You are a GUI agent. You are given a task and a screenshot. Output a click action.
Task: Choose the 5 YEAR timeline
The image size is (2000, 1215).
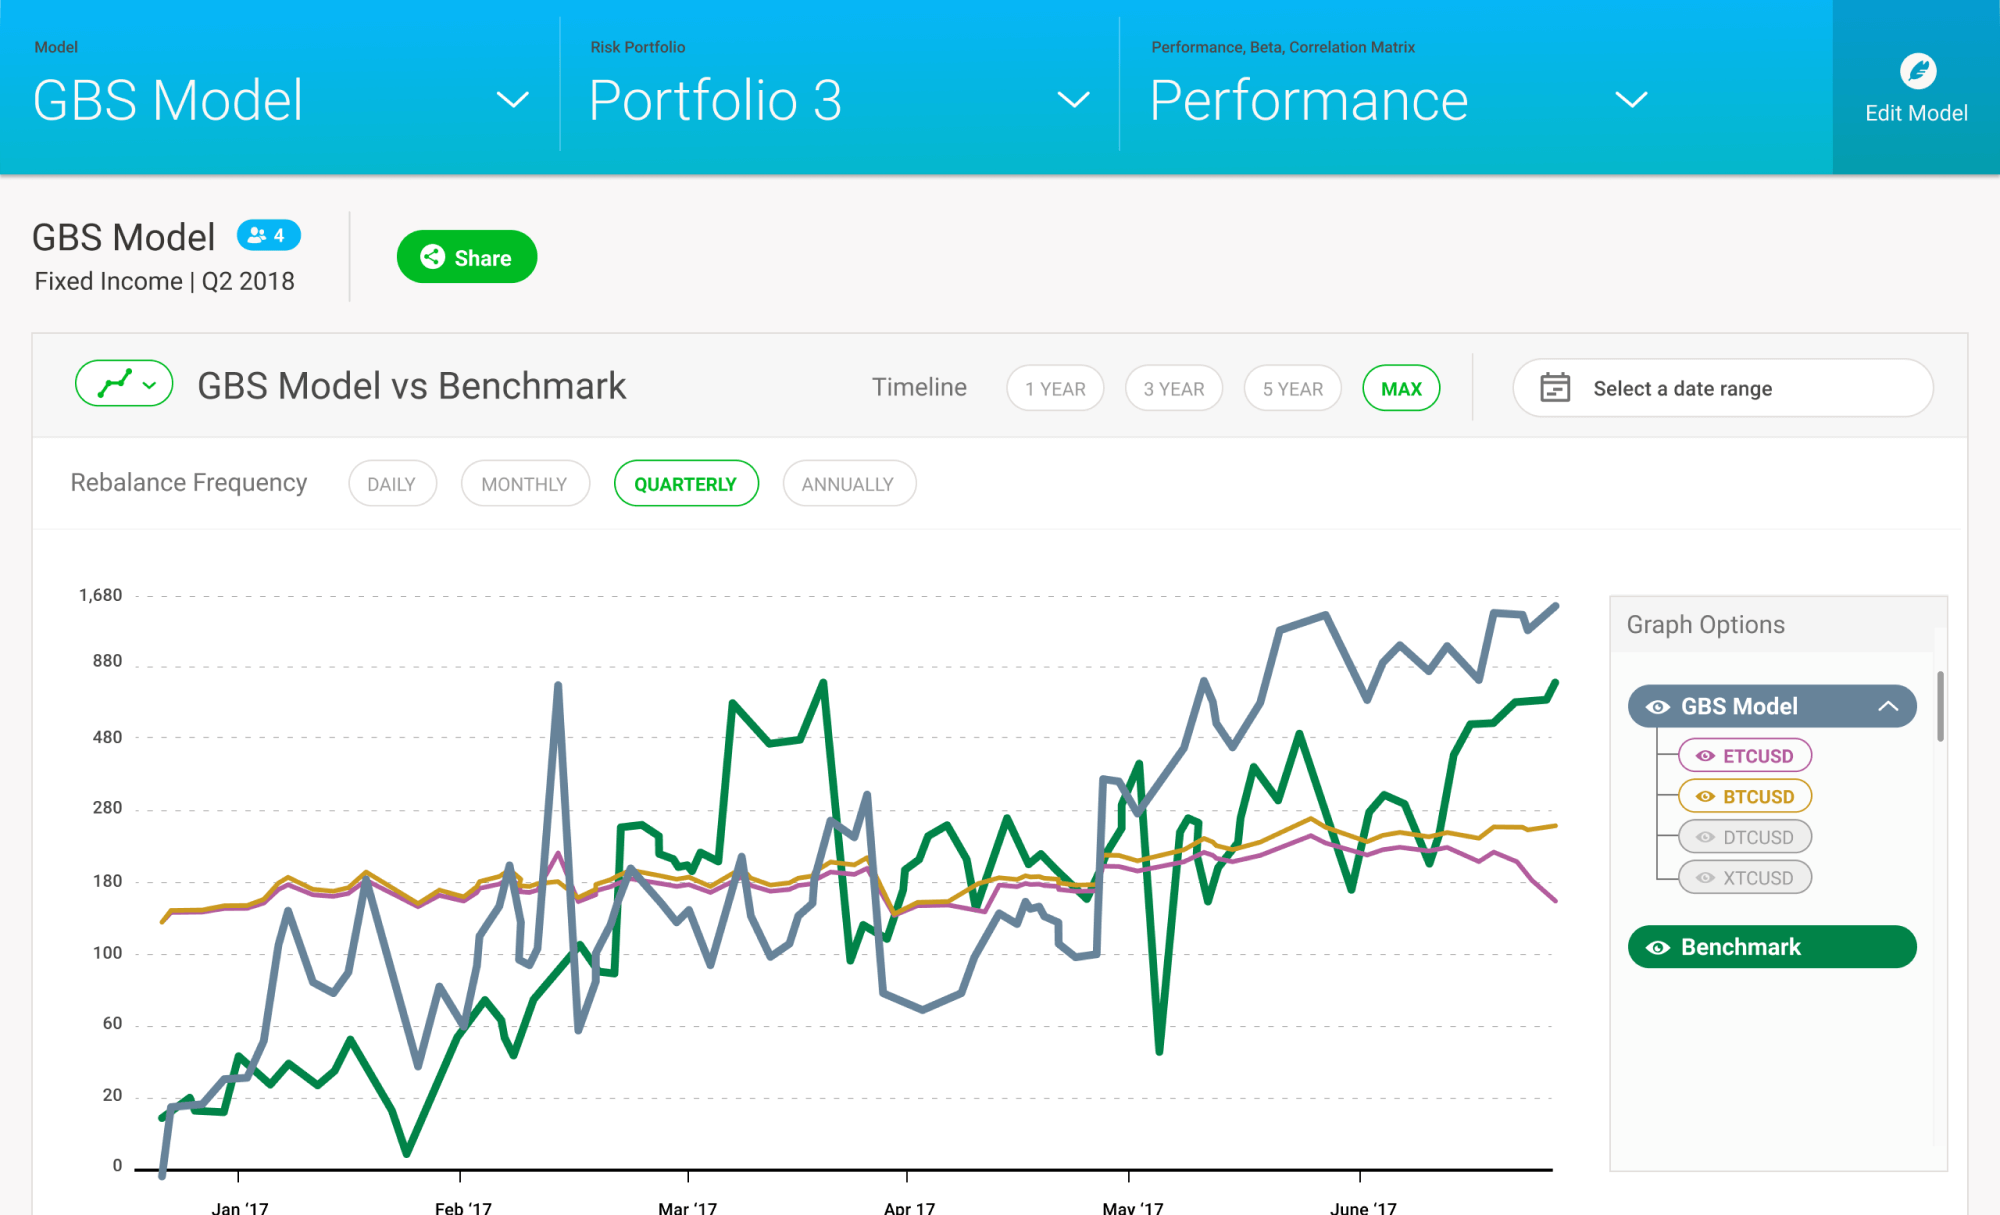coord(1292,388)
